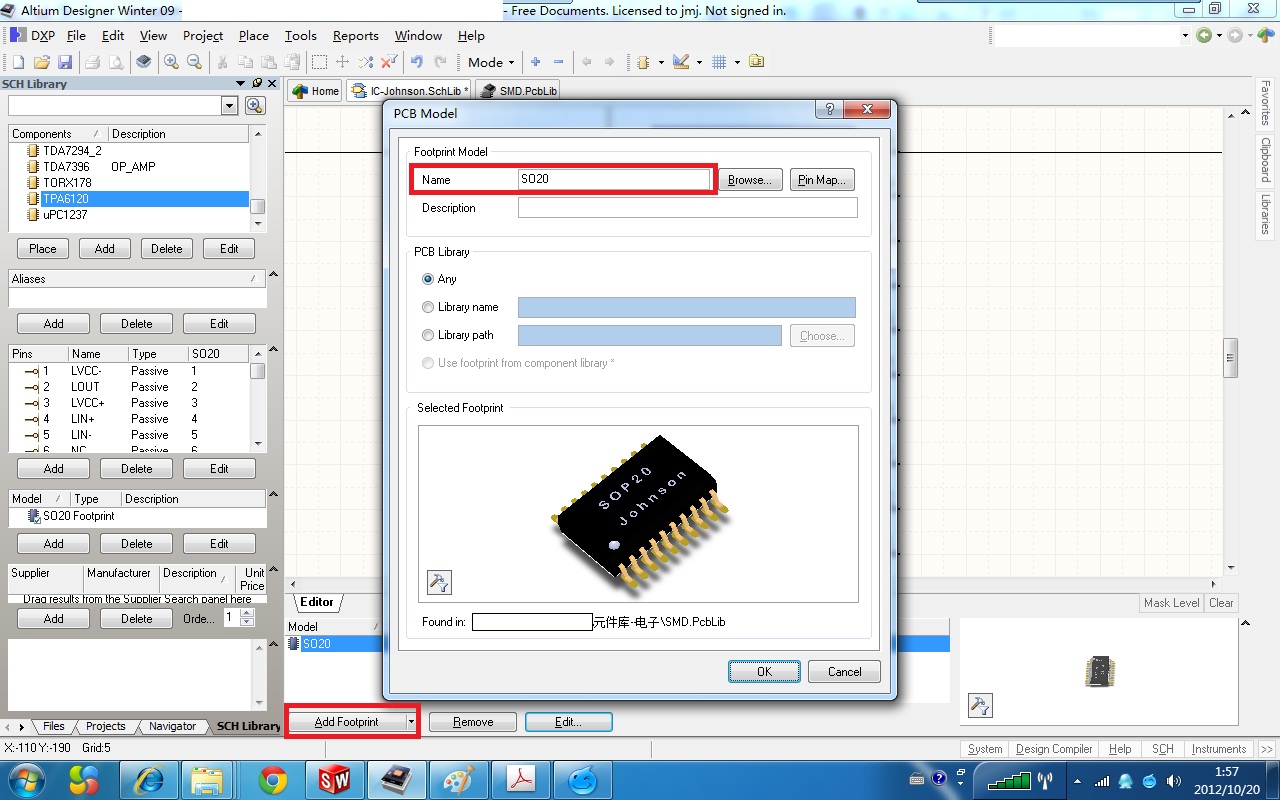Expand the Add Footprint dropdown arrow
This screenshot has height=800, width=1280.
pyautogui.click(x=410, y=722)
